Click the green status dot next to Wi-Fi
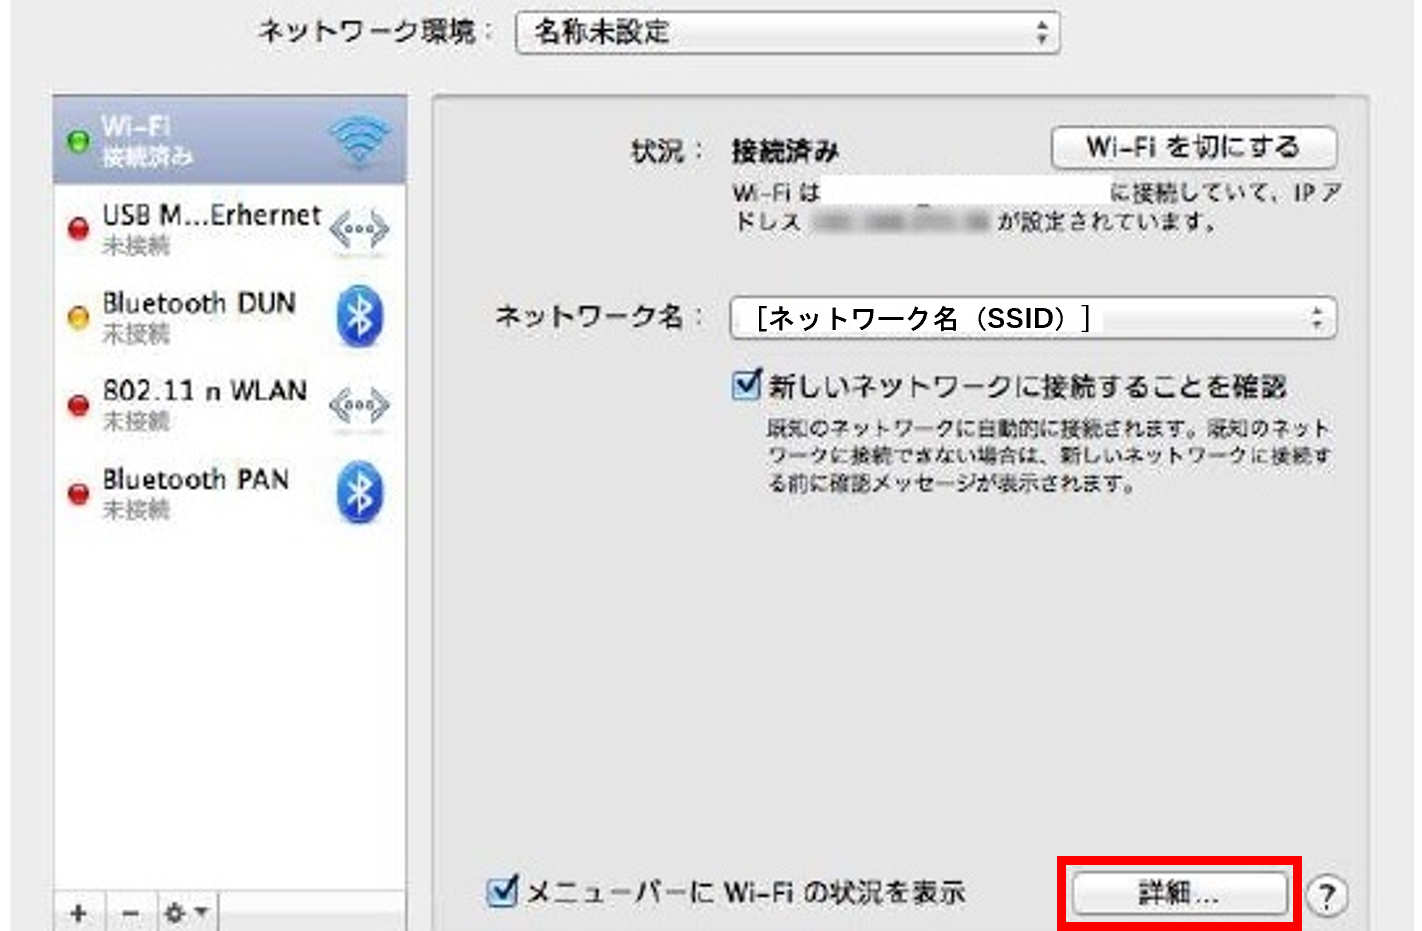 pyautogui.click(x=77, y=142)
